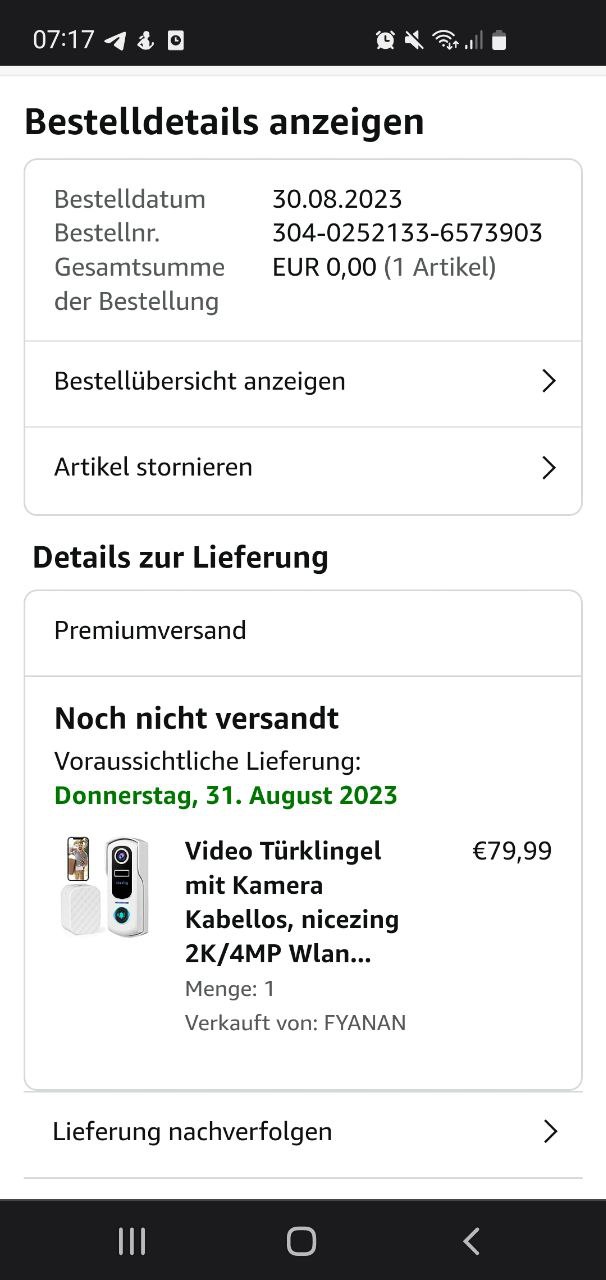The image size is (606, 1280).
Task: Open recent apps navigation button
Action: pyautogui.click(x=131, y=1241)
